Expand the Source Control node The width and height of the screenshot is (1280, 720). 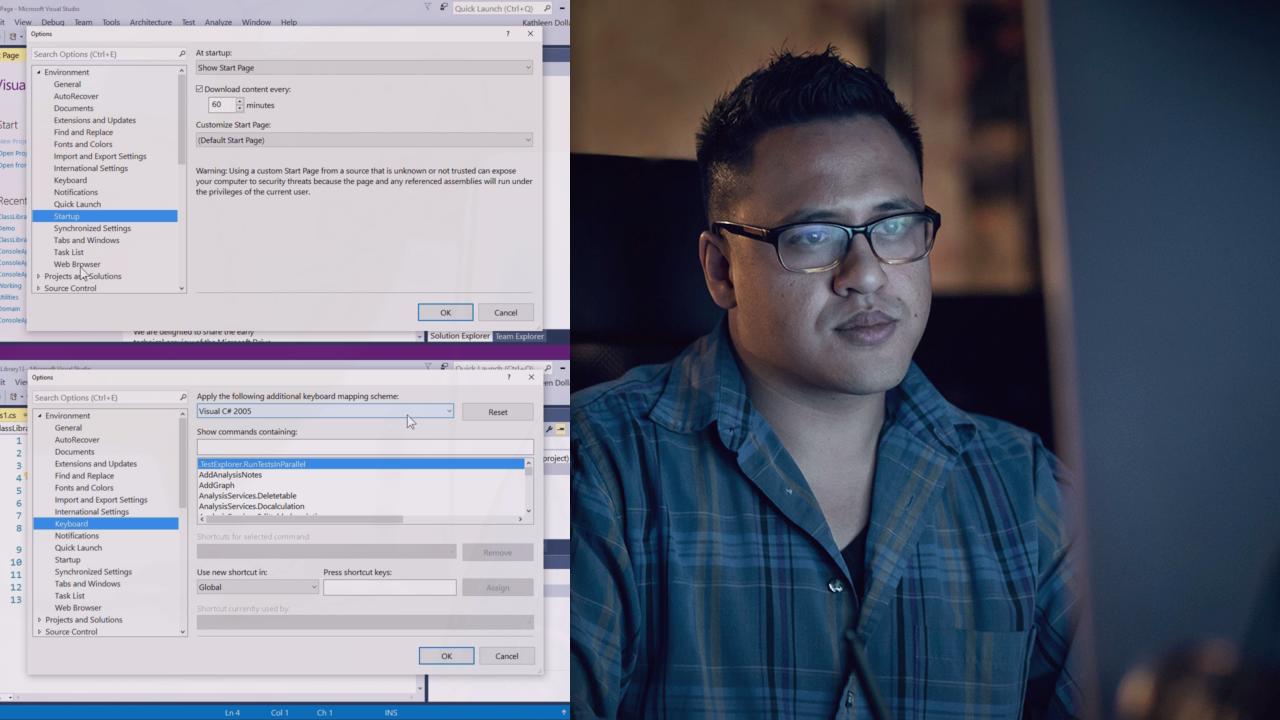point(38,288)
